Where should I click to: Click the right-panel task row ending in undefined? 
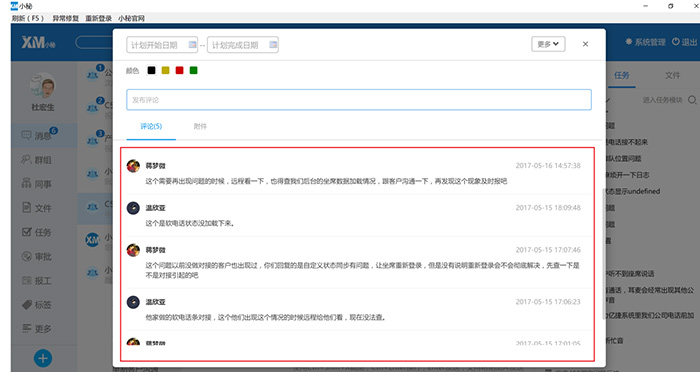pyautogui.click(x=633, y=191)
